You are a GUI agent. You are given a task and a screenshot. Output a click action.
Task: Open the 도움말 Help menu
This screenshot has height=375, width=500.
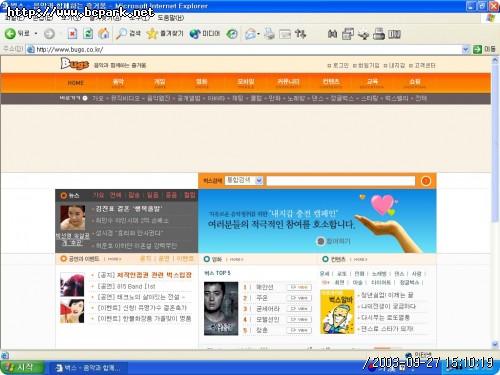[x=171, y=18]
